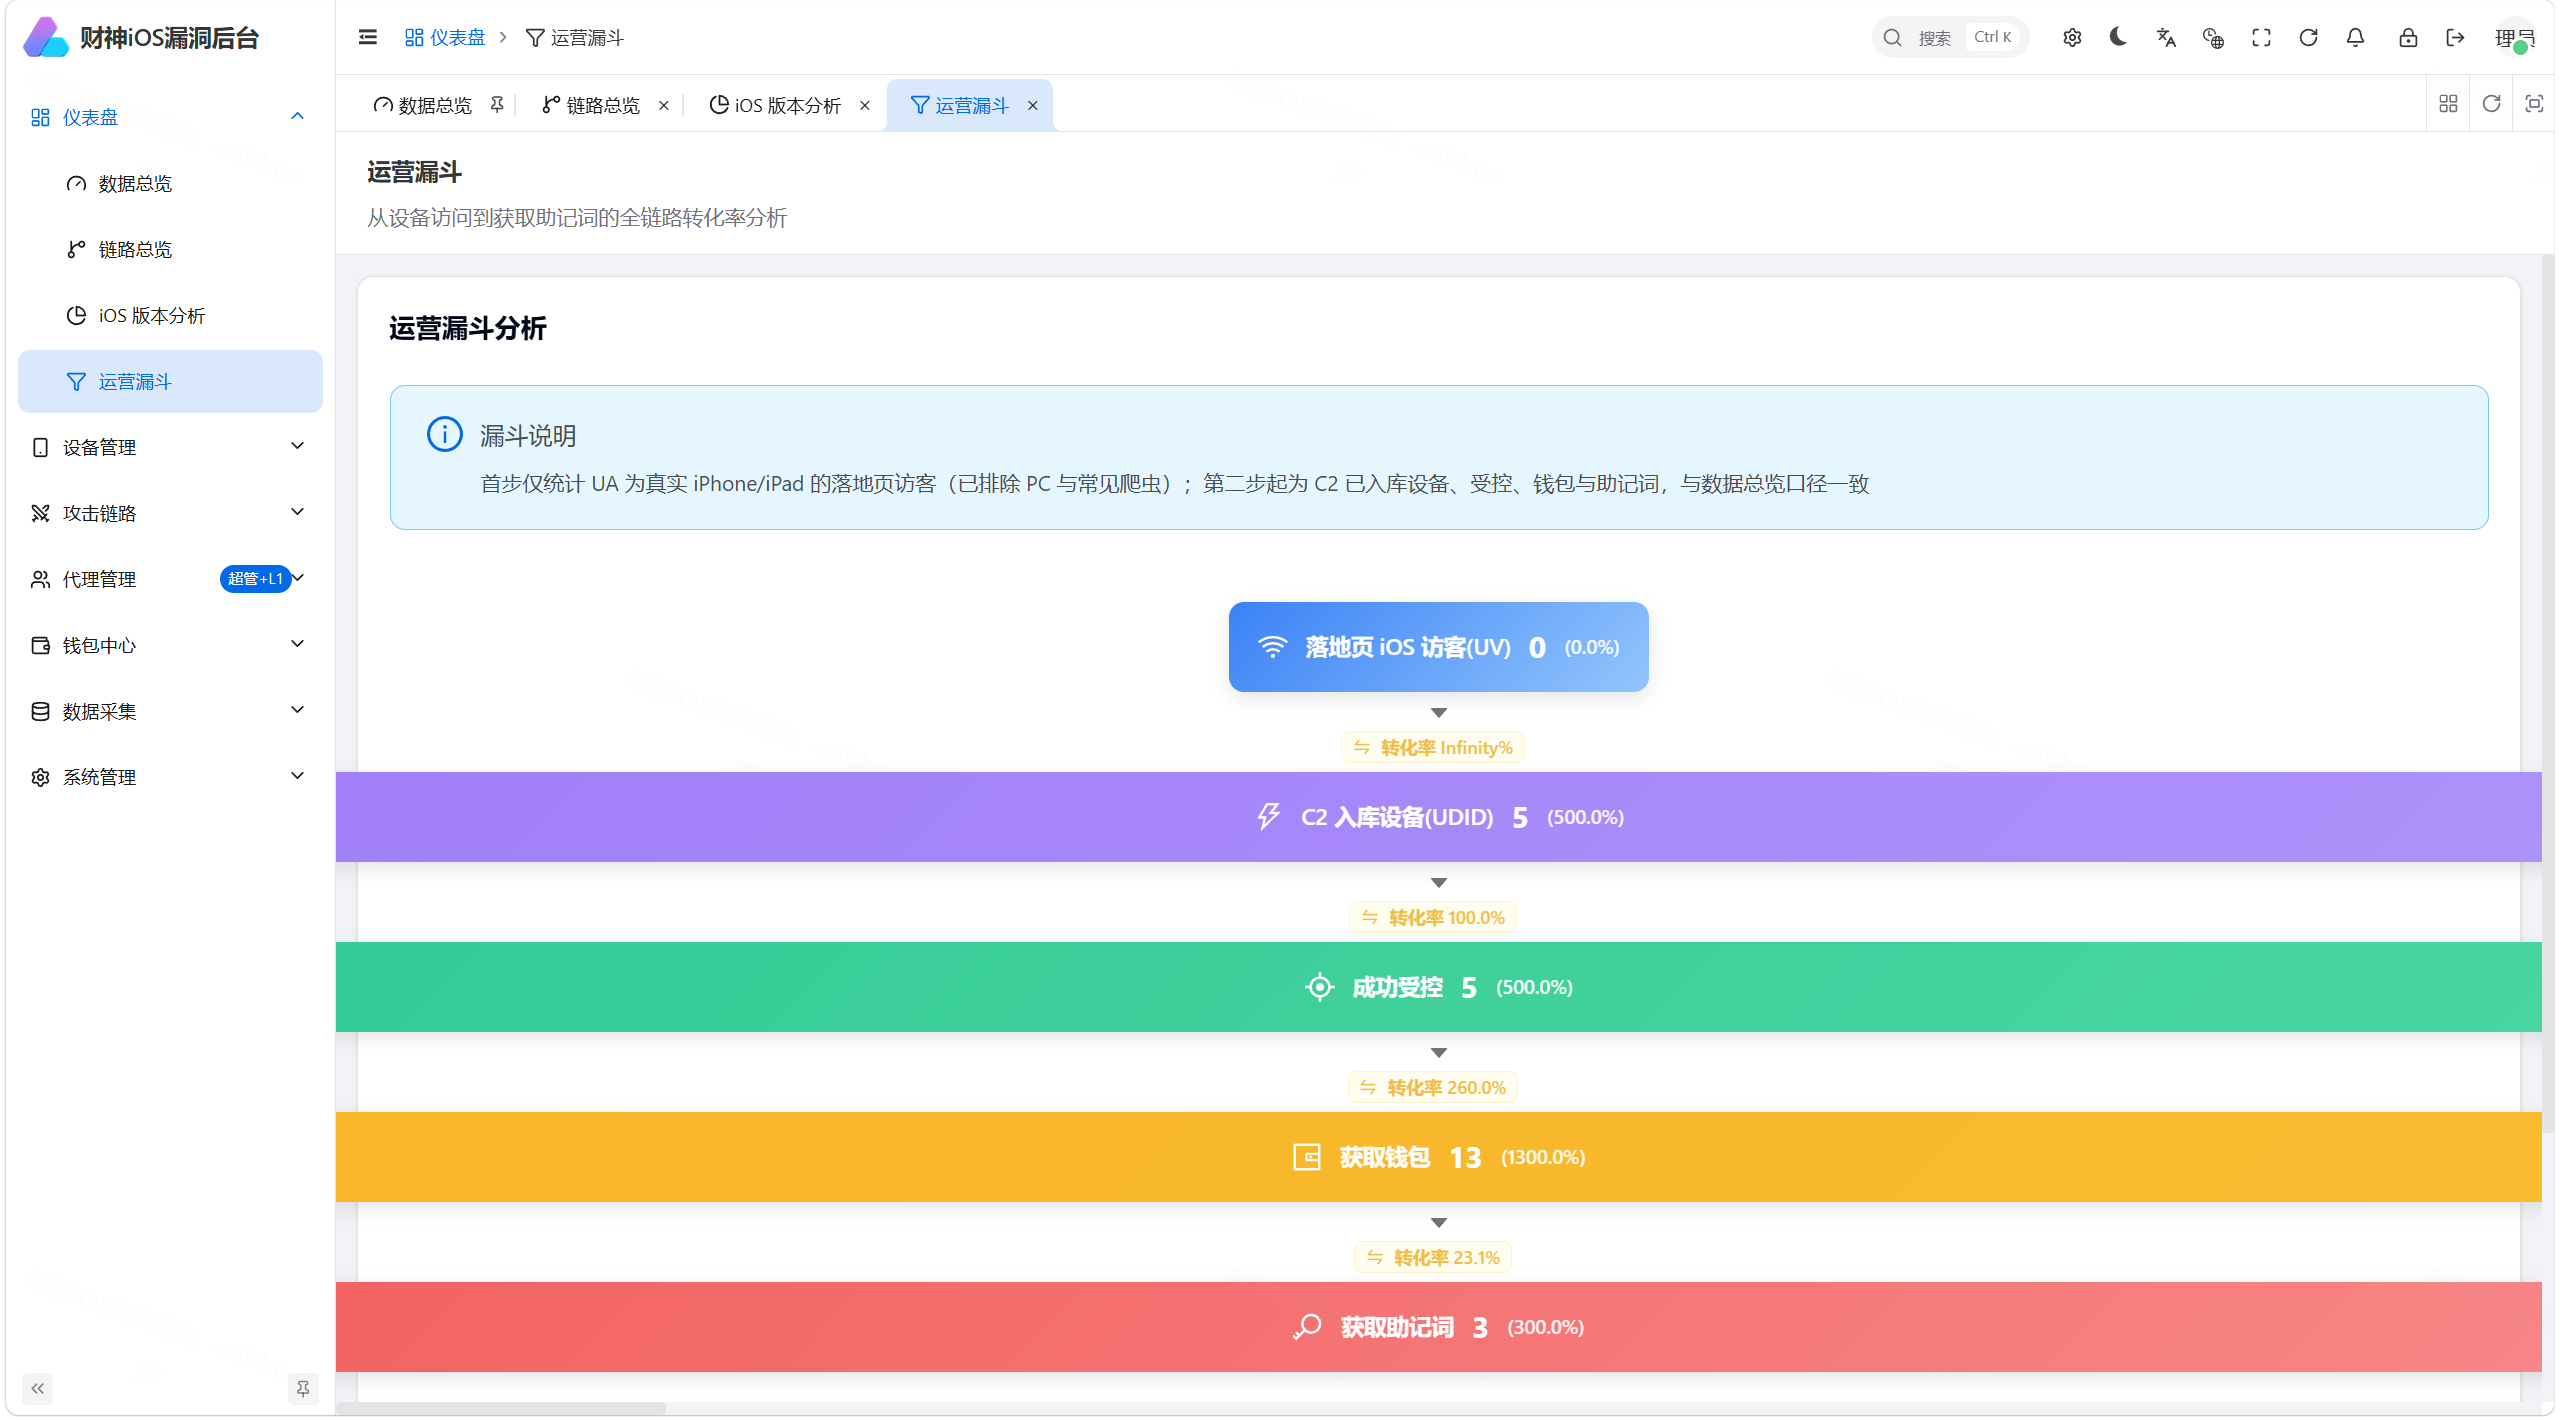Viewport: 2560px width, 1420px height.
Task: Unpin the 数据总览 tab pin icon
Action: point(497,105)
